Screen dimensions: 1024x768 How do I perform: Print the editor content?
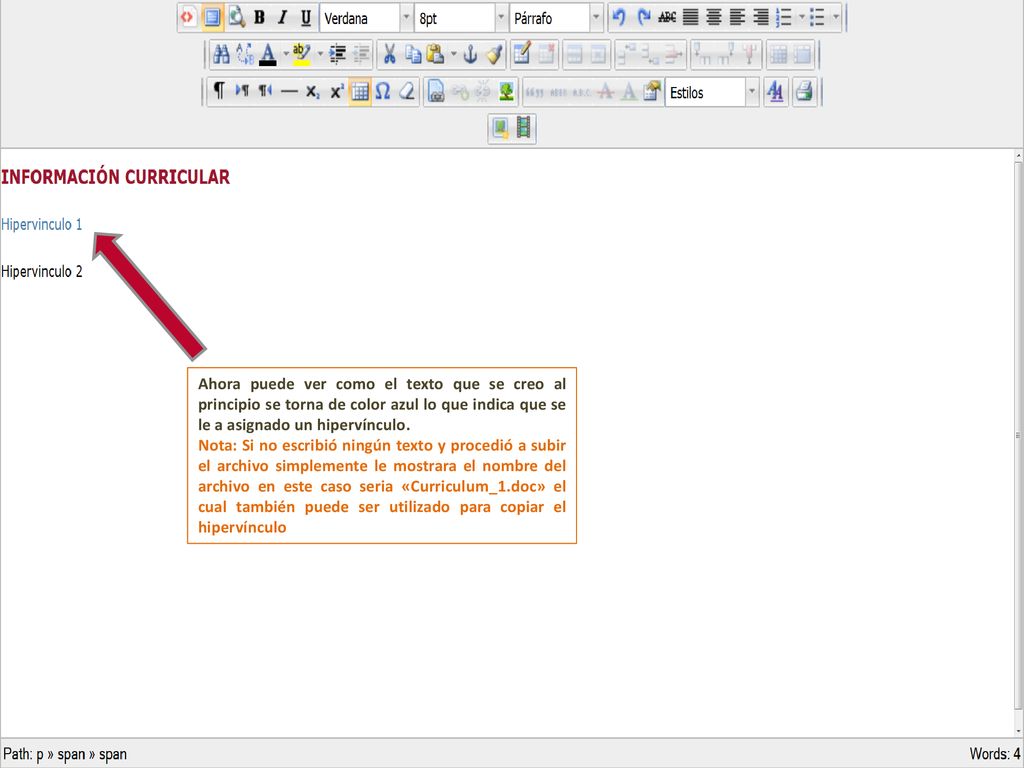click(x=805, y=92)
